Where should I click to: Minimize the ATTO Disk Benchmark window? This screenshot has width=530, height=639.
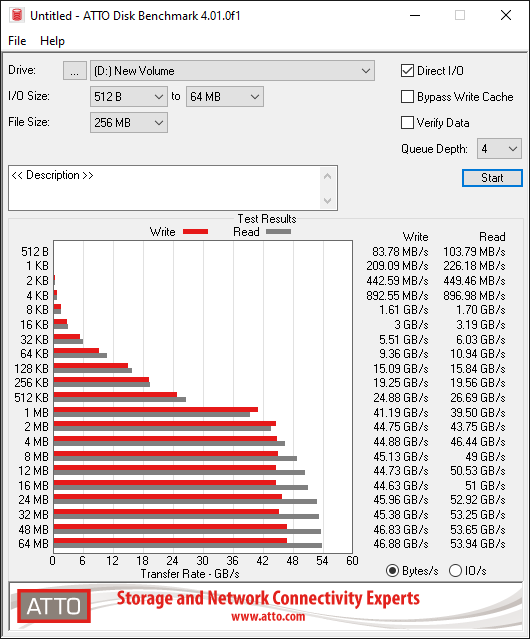pyautogui.click(x=415, y=15)
